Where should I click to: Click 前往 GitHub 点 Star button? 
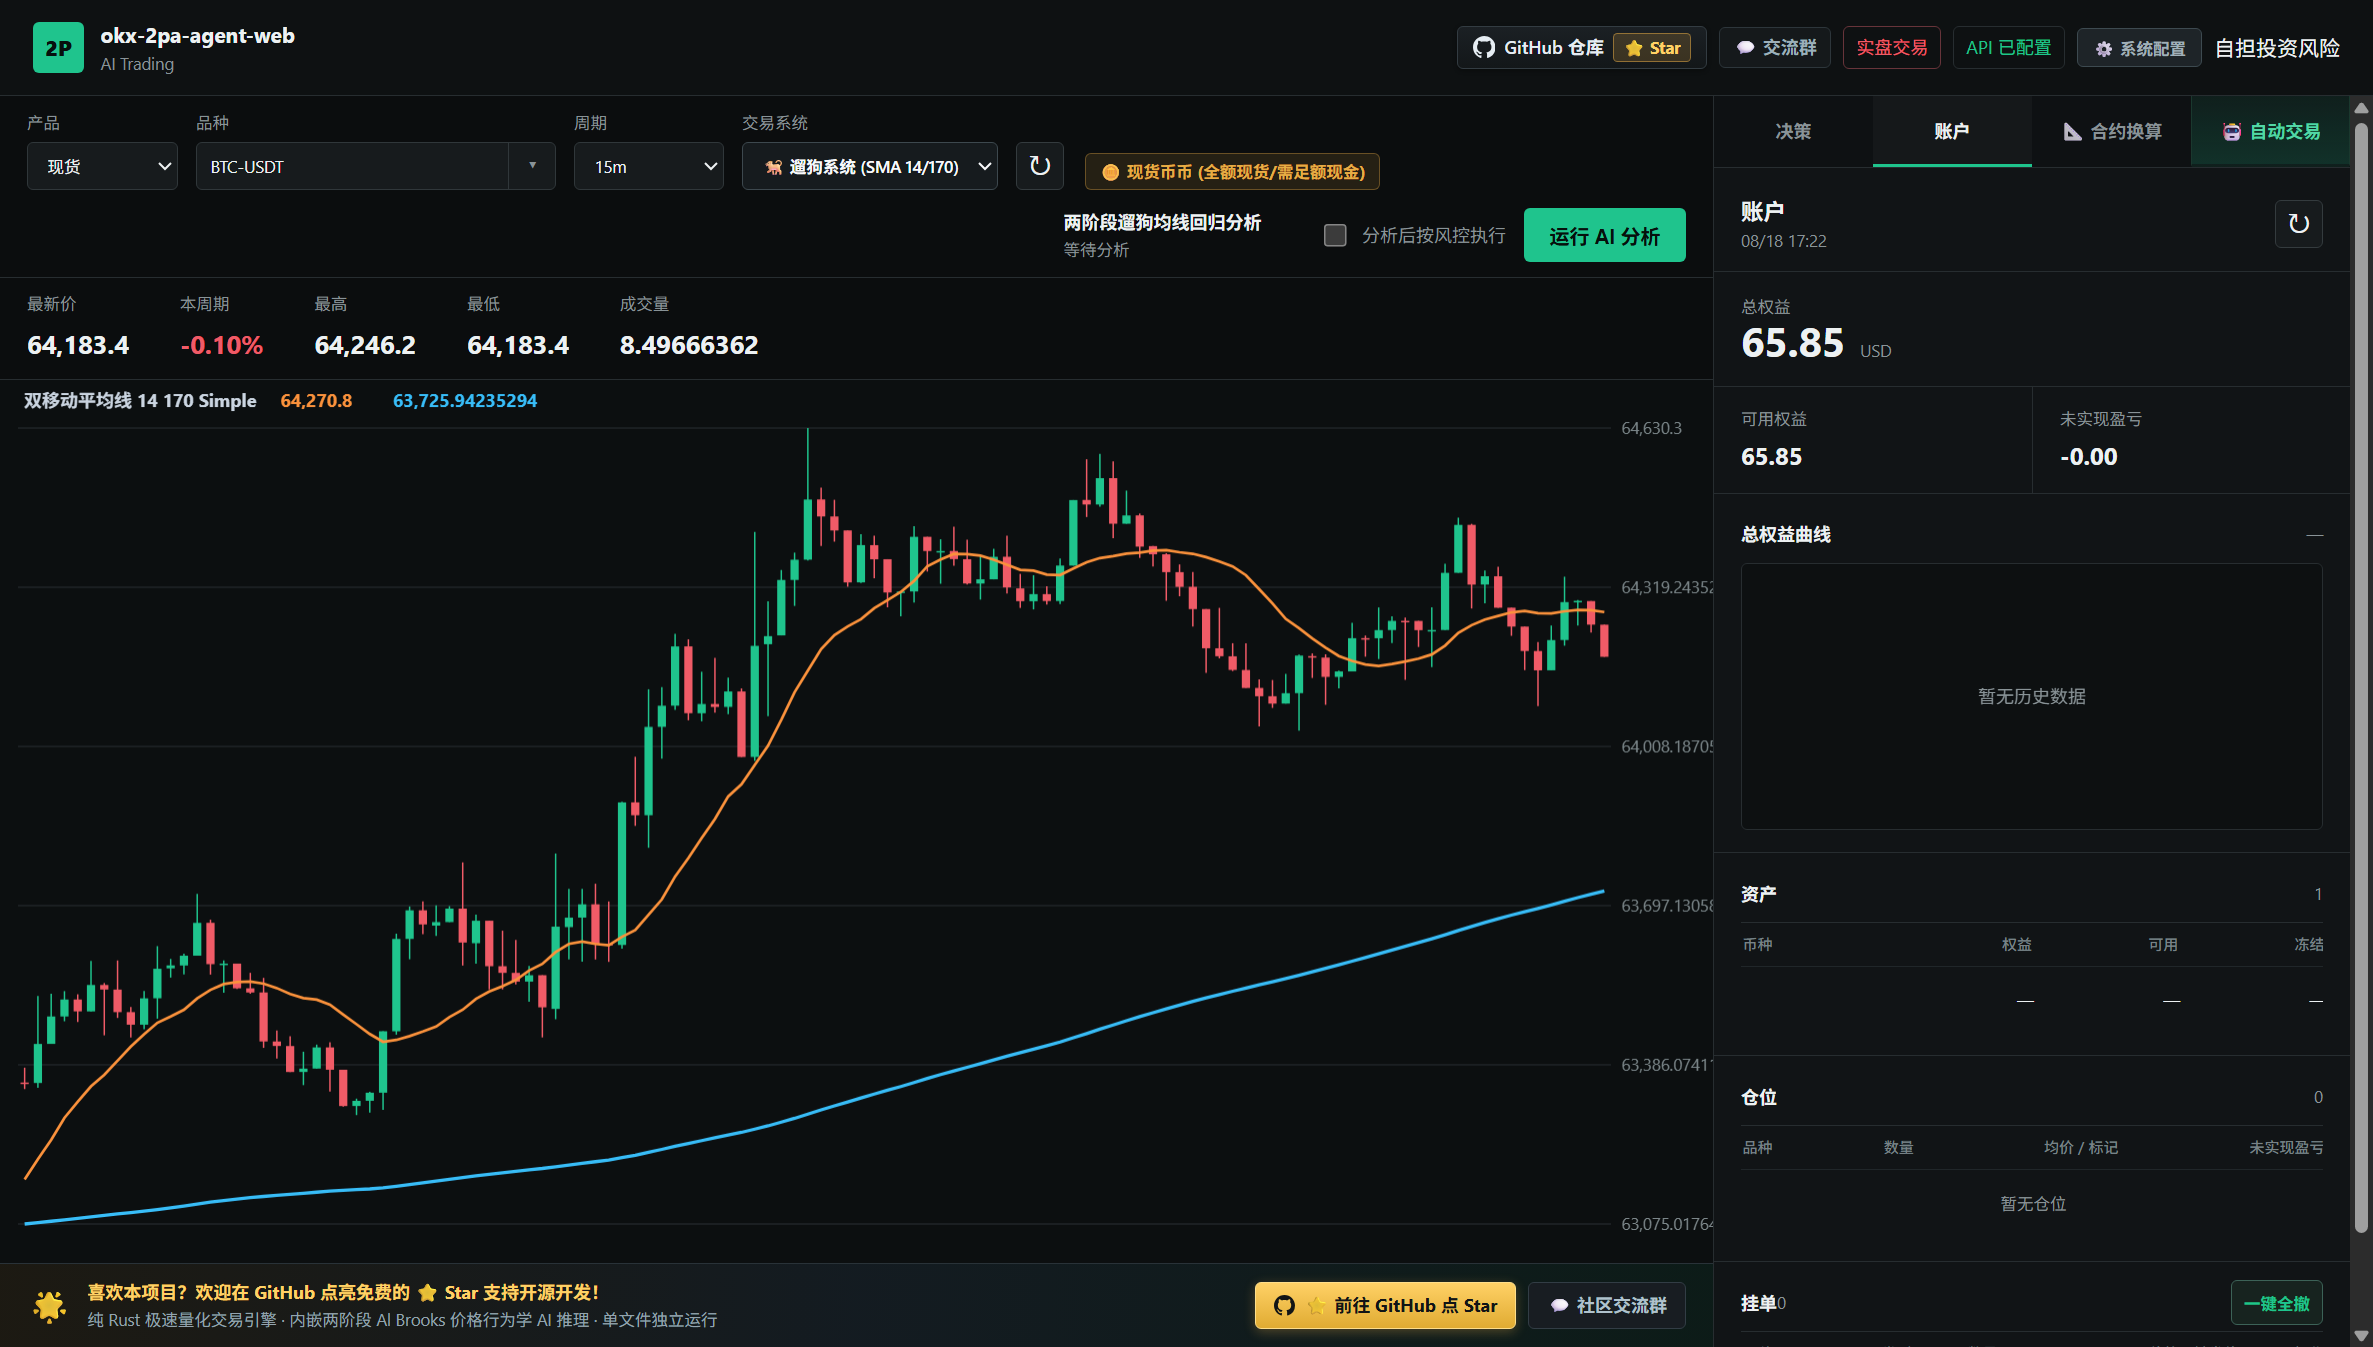(1385, 1306)
